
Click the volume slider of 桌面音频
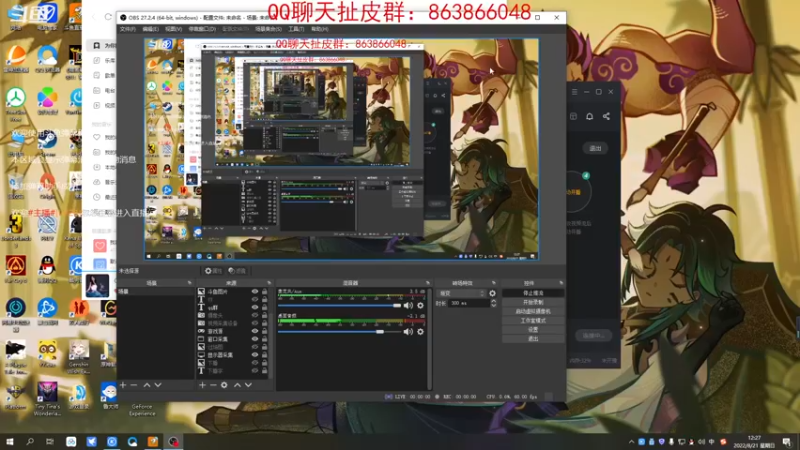pos(340,332)
